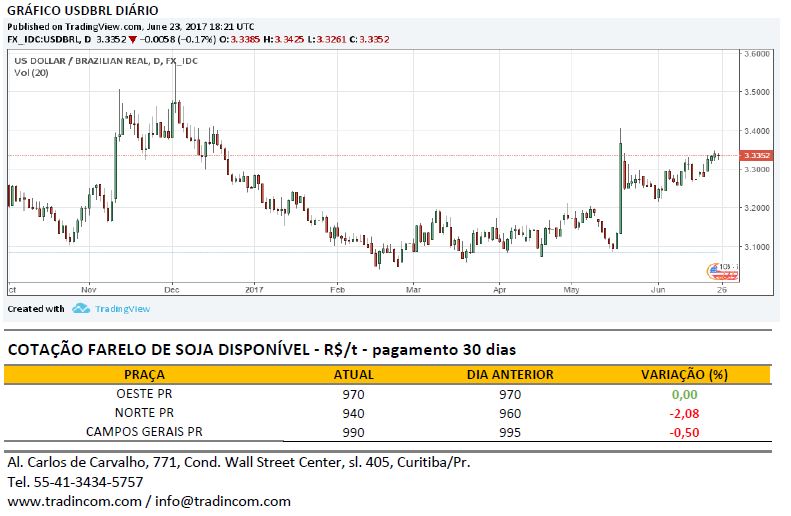Click the 'PRAÇA' column header

(x=144, y=375)
